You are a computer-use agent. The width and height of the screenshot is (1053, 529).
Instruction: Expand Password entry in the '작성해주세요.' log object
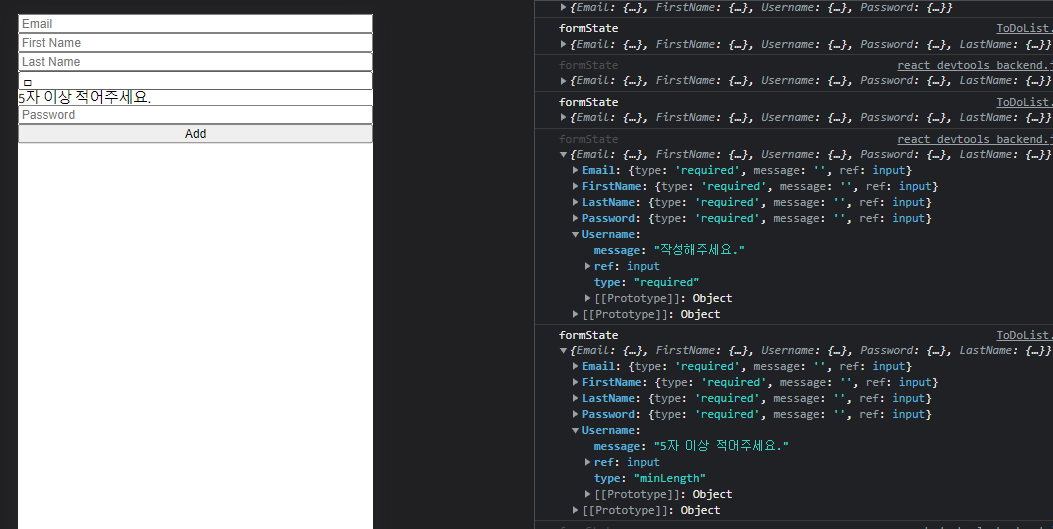click(x=576, y=218)
